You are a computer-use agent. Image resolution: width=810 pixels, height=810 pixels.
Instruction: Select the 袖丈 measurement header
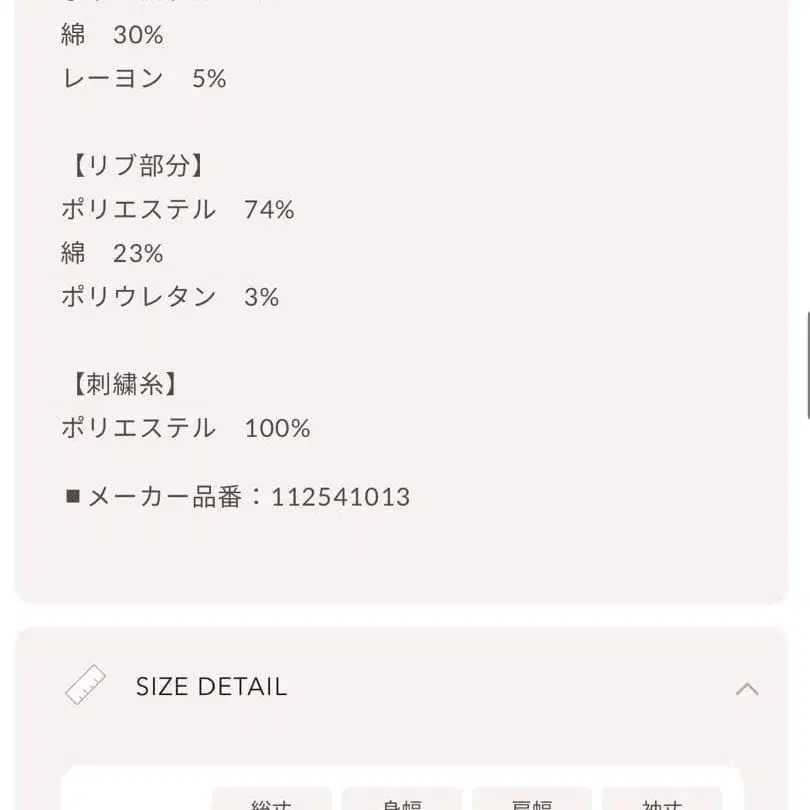[663, 802]
